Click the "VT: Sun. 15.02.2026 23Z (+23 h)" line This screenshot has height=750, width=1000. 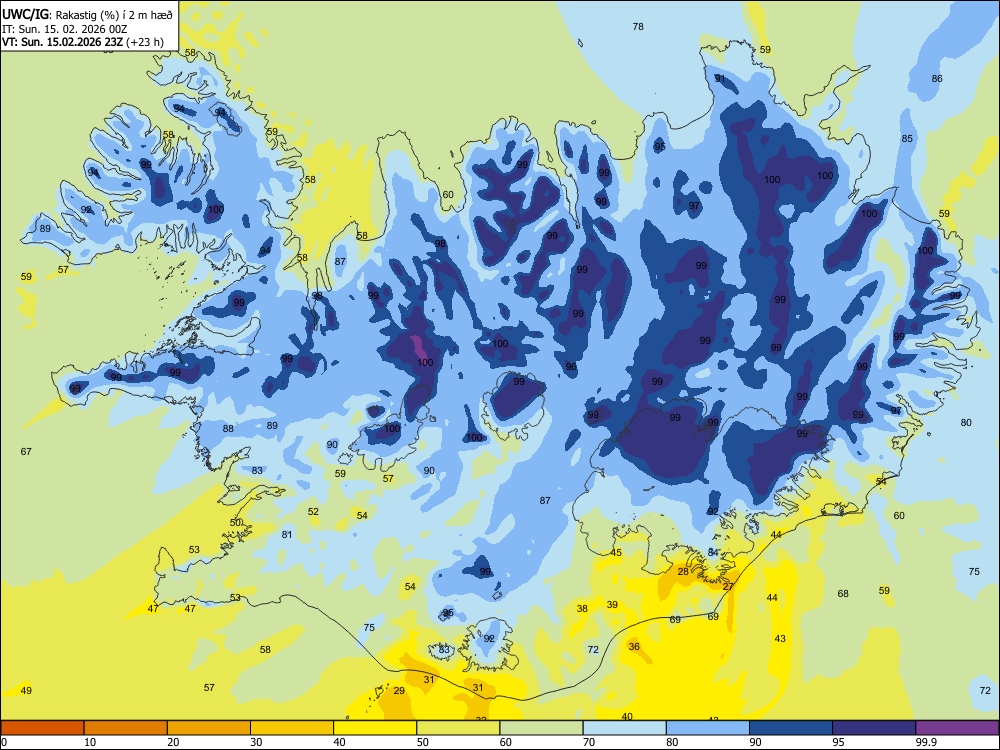pyautogui.click(x=83, y=42)
